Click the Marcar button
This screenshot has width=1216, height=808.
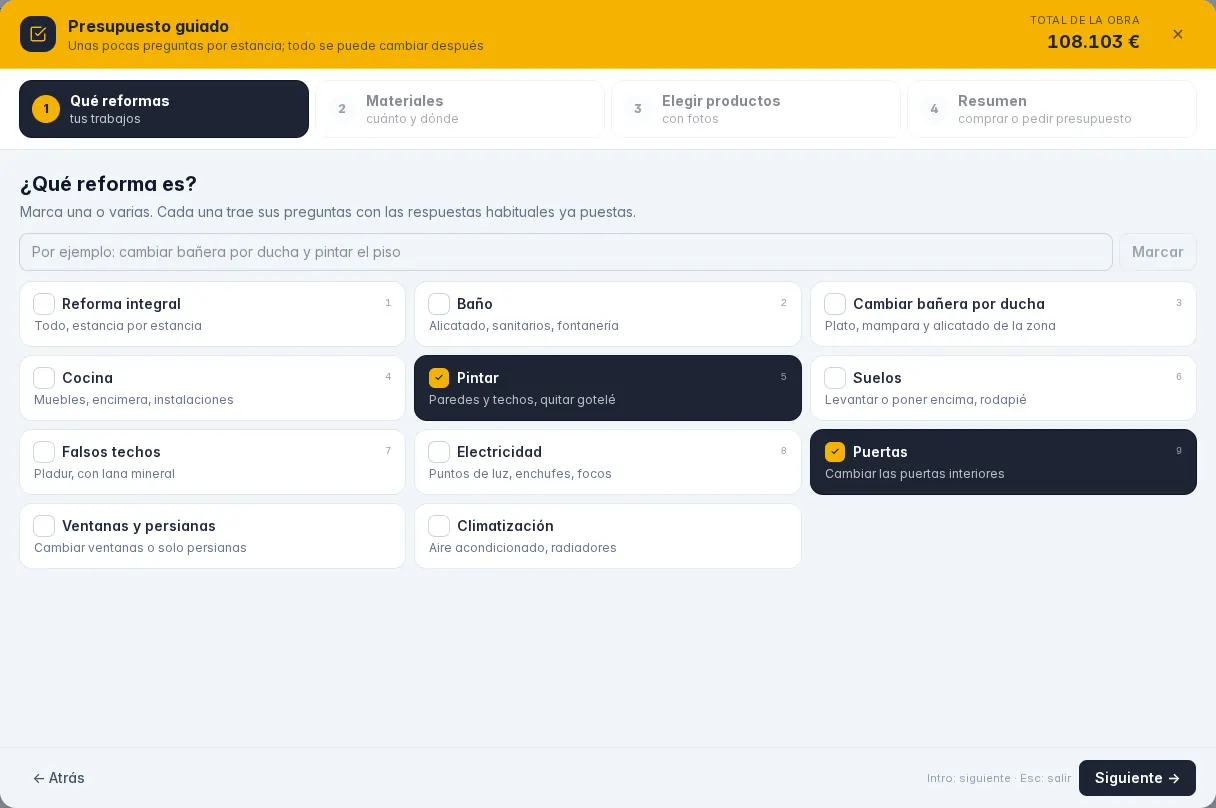click(1158, 252)
